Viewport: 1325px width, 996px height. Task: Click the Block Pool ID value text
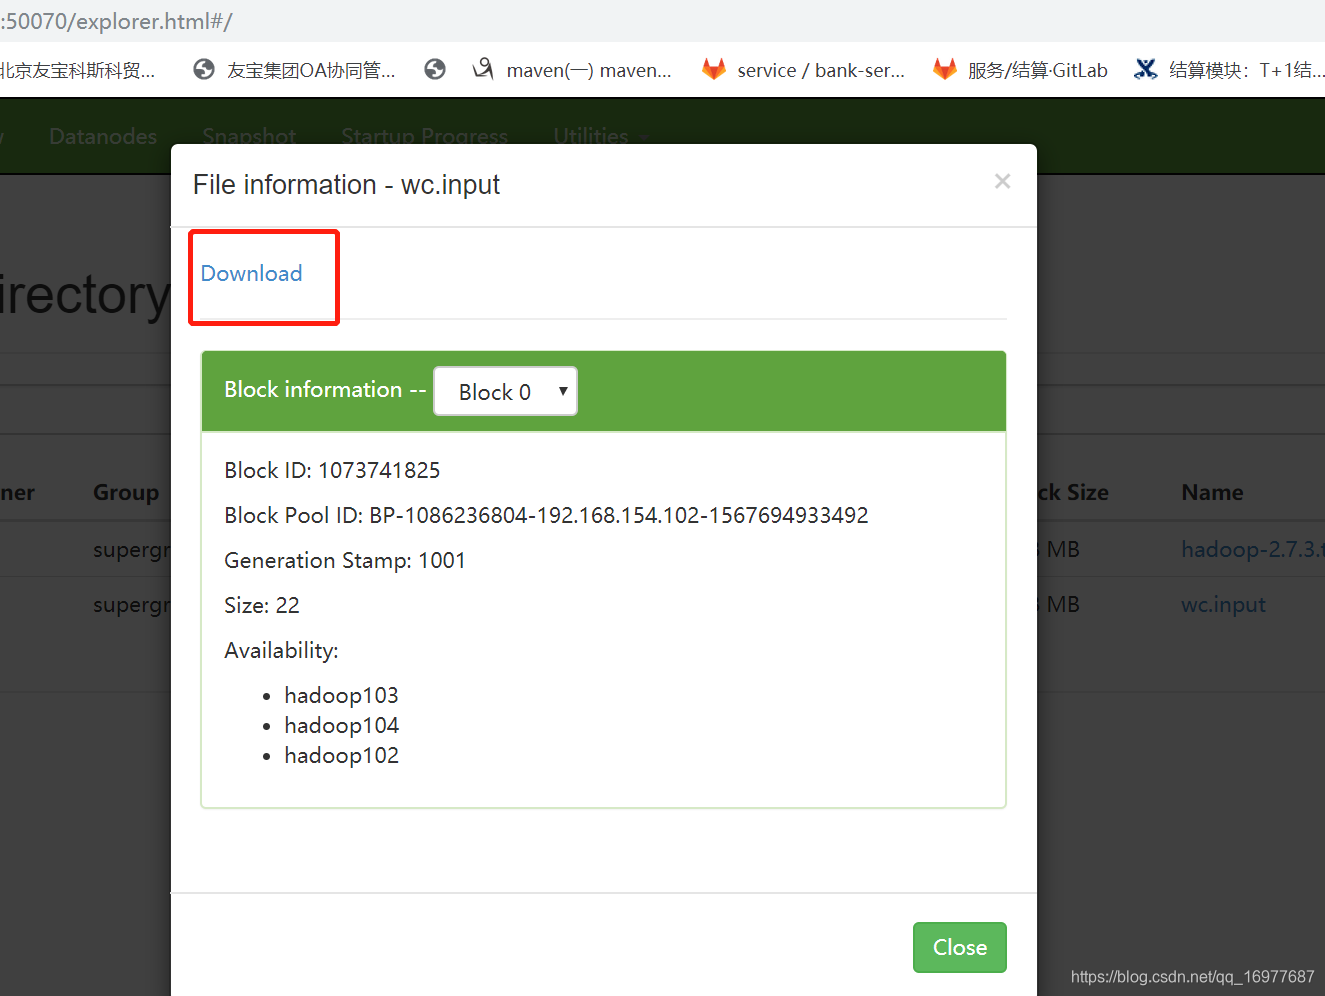pyautogui.click(x=619, y=515)
